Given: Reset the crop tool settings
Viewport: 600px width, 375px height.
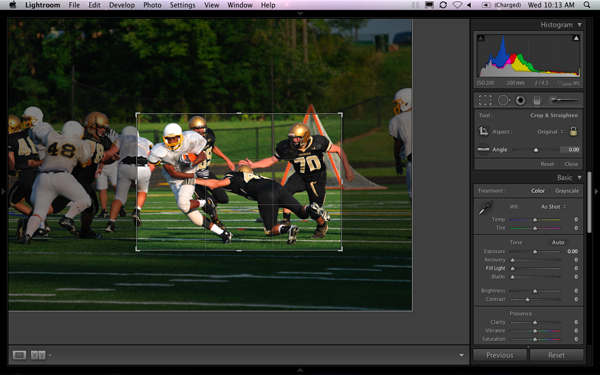Looking at the screenshot, I should click(x=547, y=164).
